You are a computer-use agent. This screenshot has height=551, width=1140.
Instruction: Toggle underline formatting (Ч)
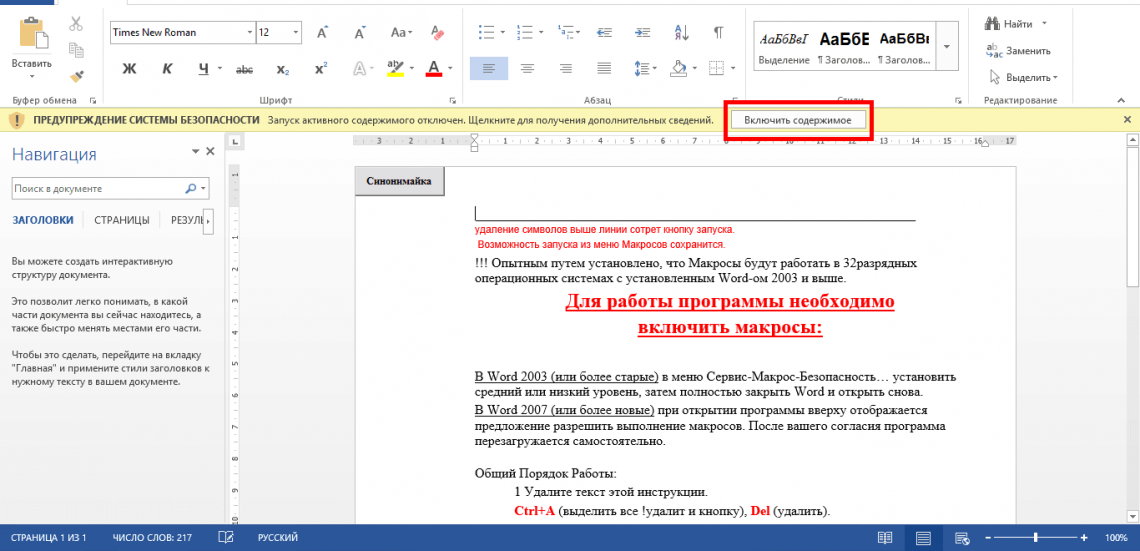click(x=204, y=69)
